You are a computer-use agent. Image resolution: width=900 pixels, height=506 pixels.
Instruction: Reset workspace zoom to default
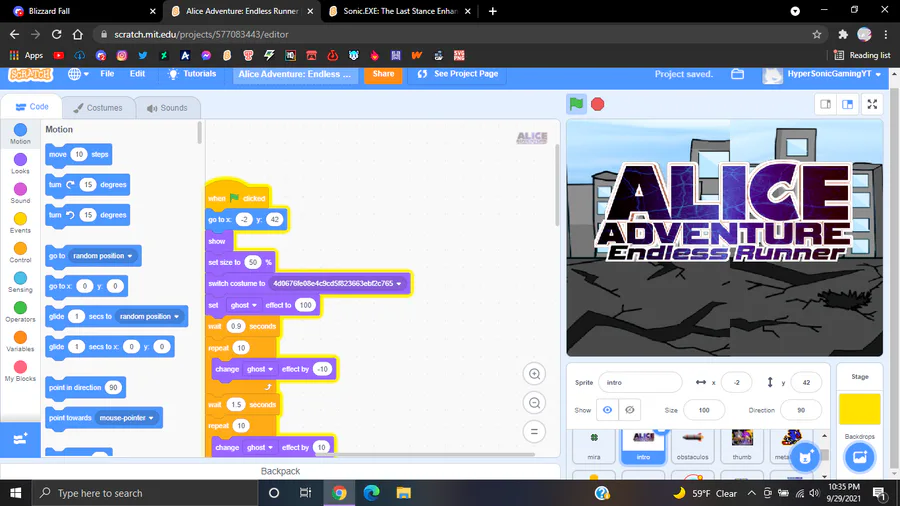tap(534, 431)
